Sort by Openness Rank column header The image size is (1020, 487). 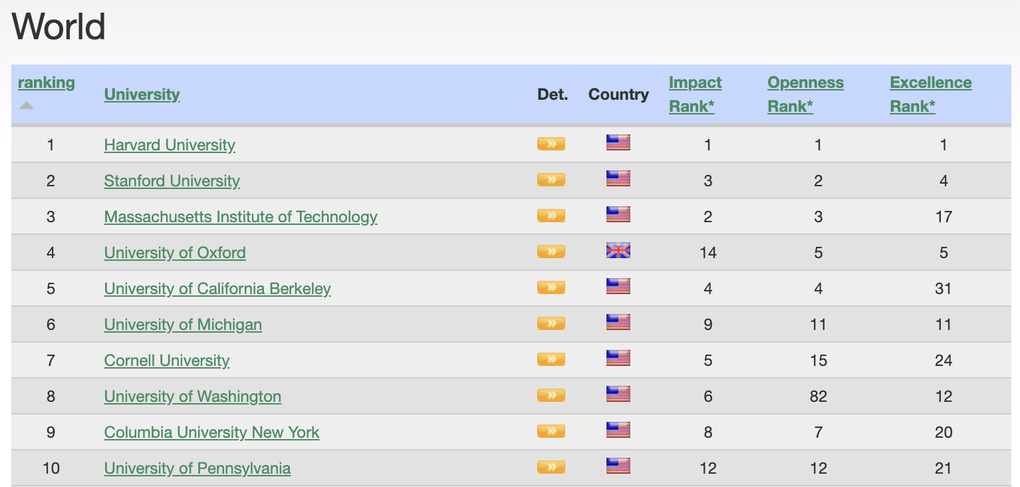point(805,94)
